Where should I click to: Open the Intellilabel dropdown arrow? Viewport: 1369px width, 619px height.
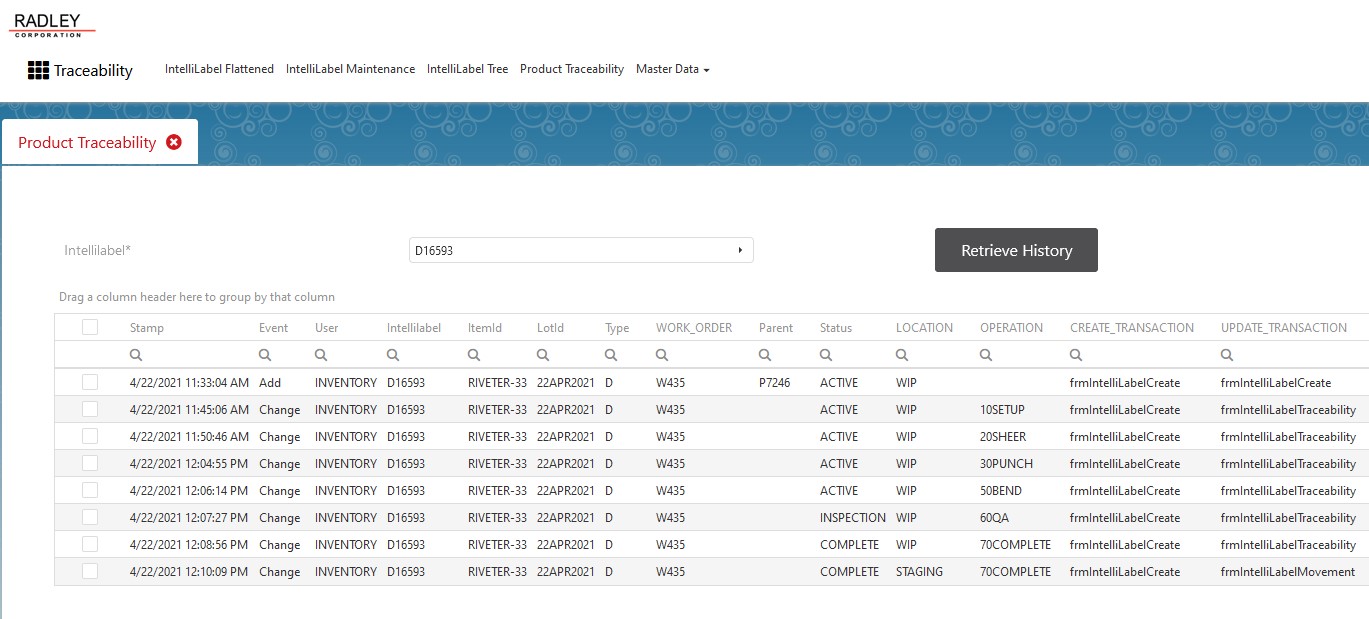pos(739,250)
